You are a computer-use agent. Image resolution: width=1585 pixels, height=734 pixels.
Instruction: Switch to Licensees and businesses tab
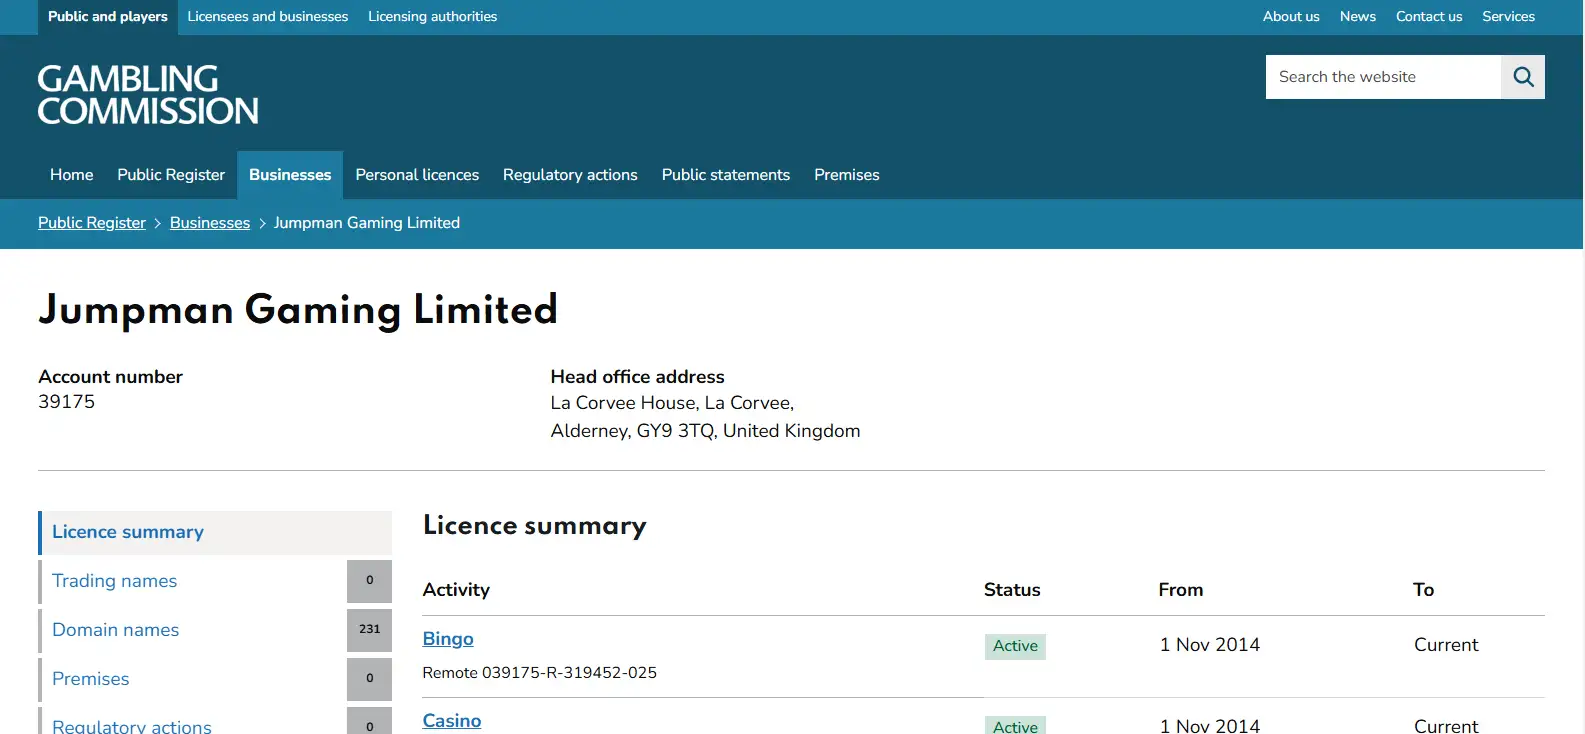(268, 17)
